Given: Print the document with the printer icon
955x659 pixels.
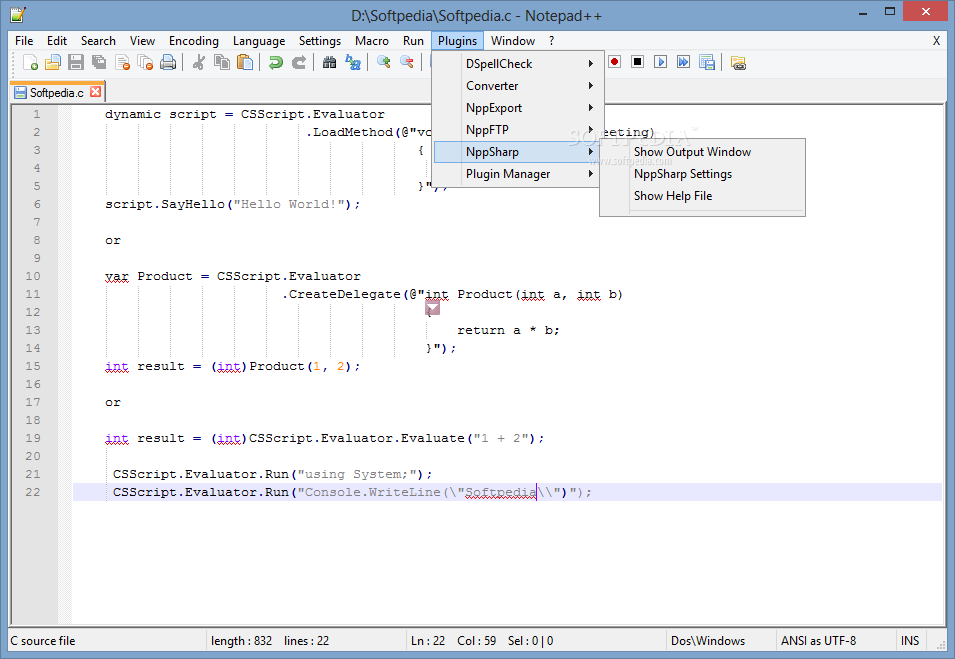Looking at the screenshot, I should [x=168, y=62].
